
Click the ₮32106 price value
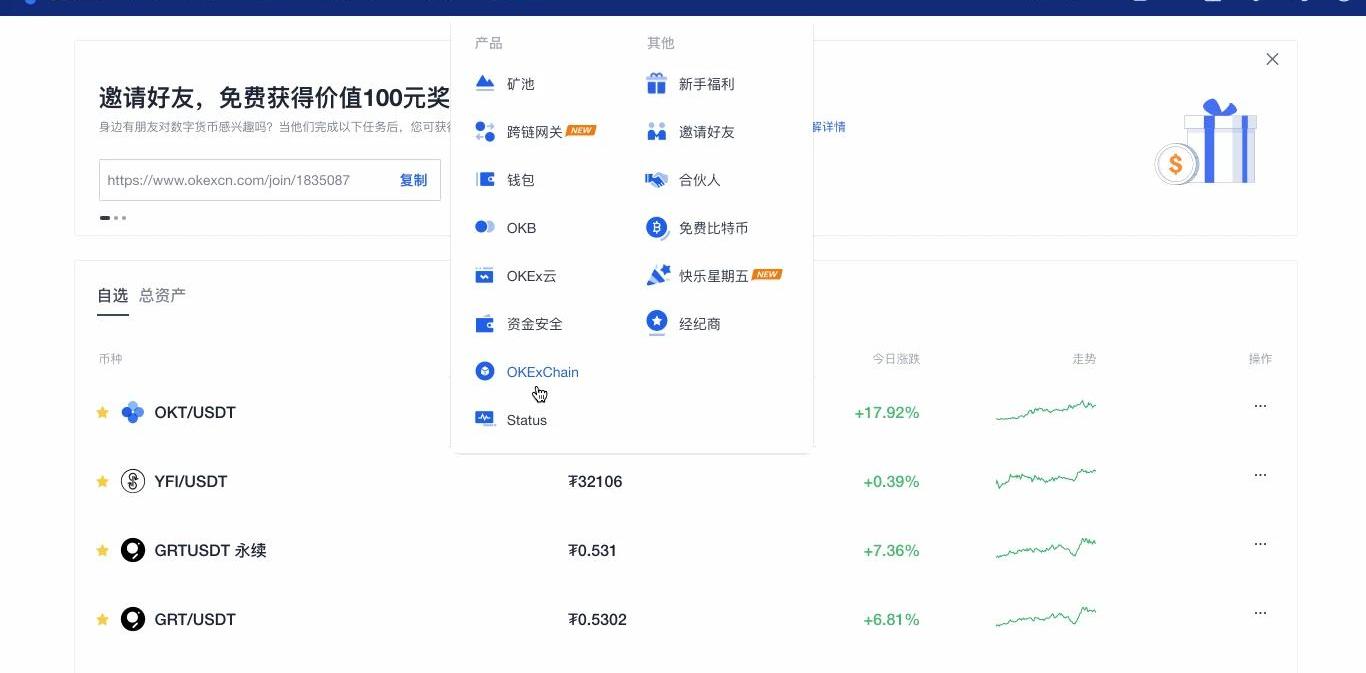point(595,481)
